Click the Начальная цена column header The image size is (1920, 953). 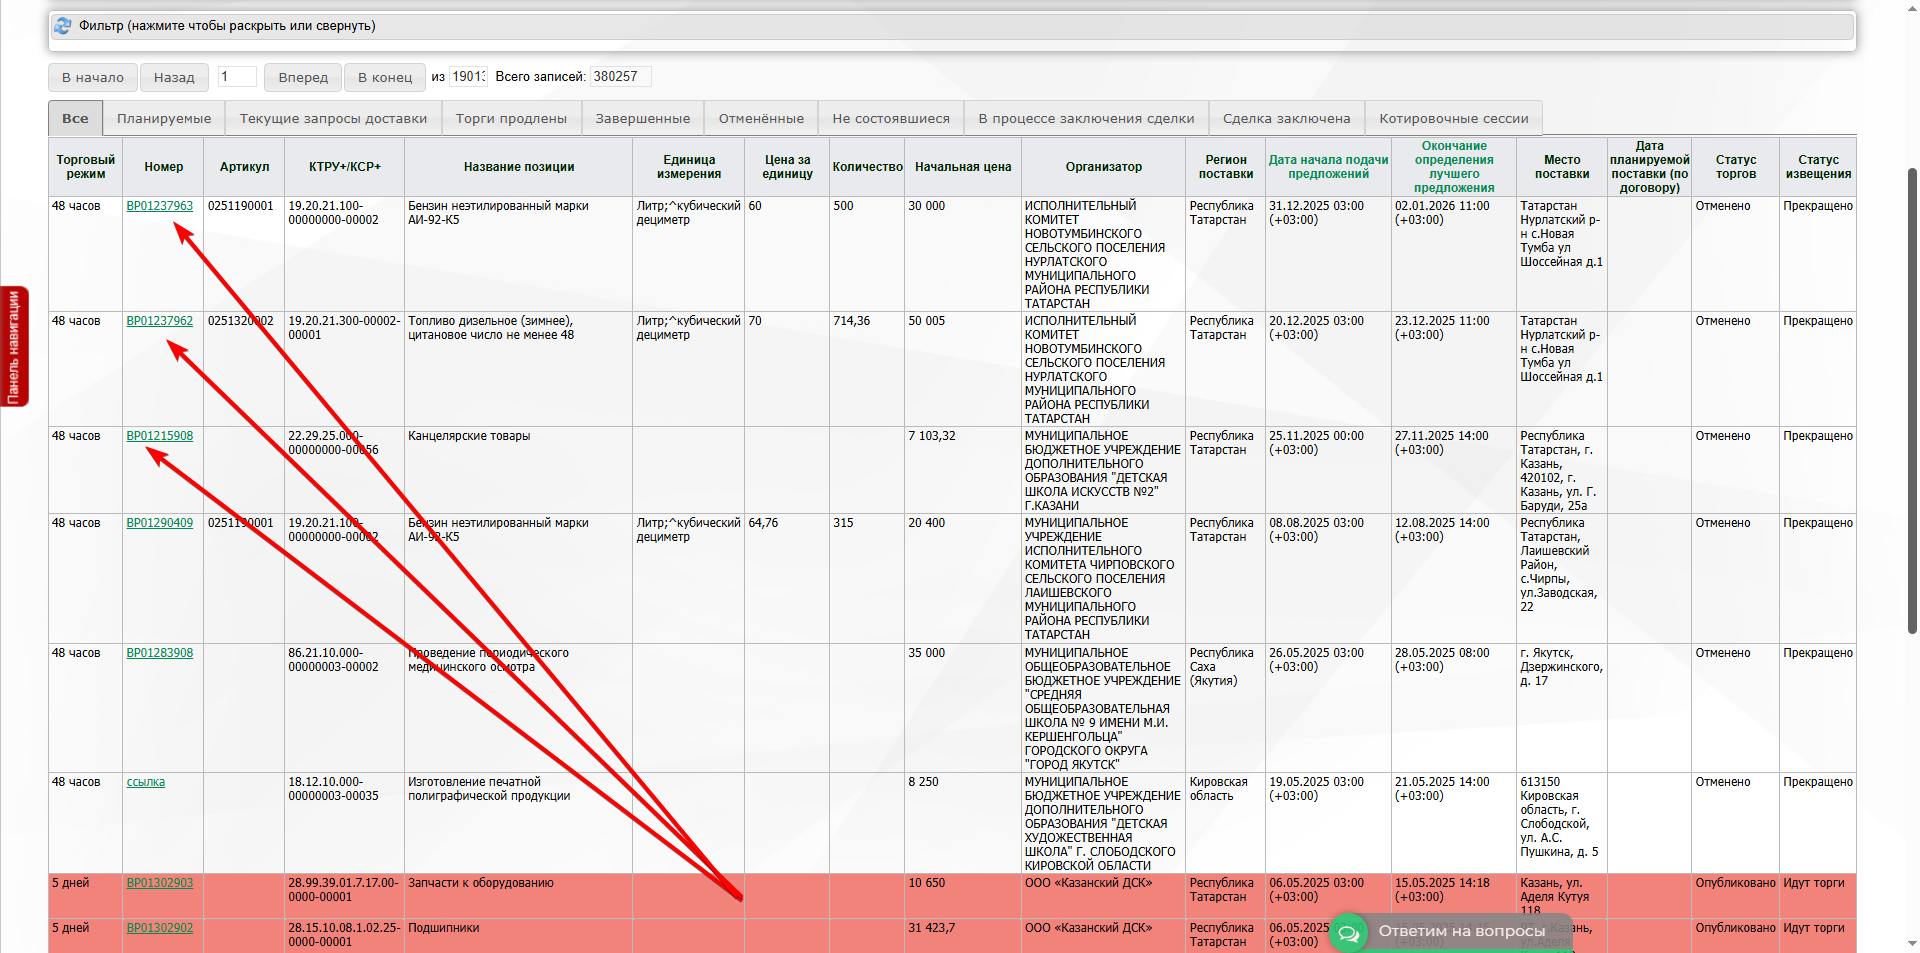[x=963, y=167]
